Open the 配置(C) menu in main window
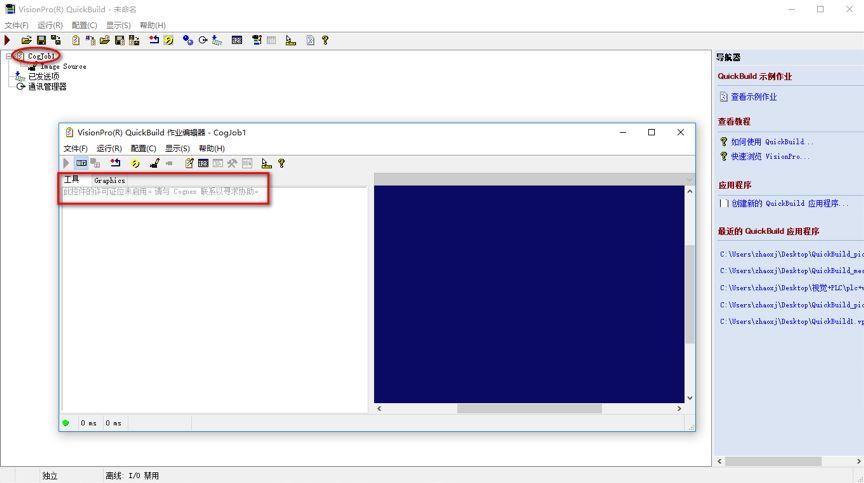The image size is (864, 483). pos(84,25)
